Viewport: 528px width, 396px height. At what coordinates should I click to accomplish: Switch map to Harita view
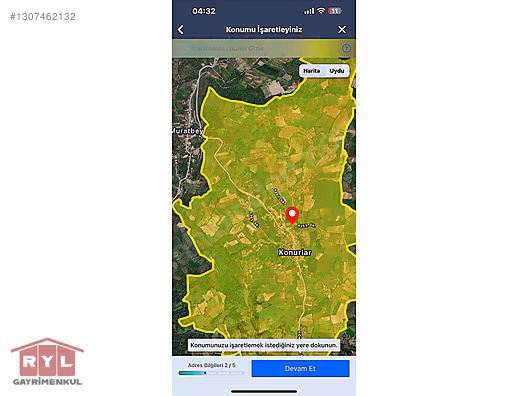311,71
